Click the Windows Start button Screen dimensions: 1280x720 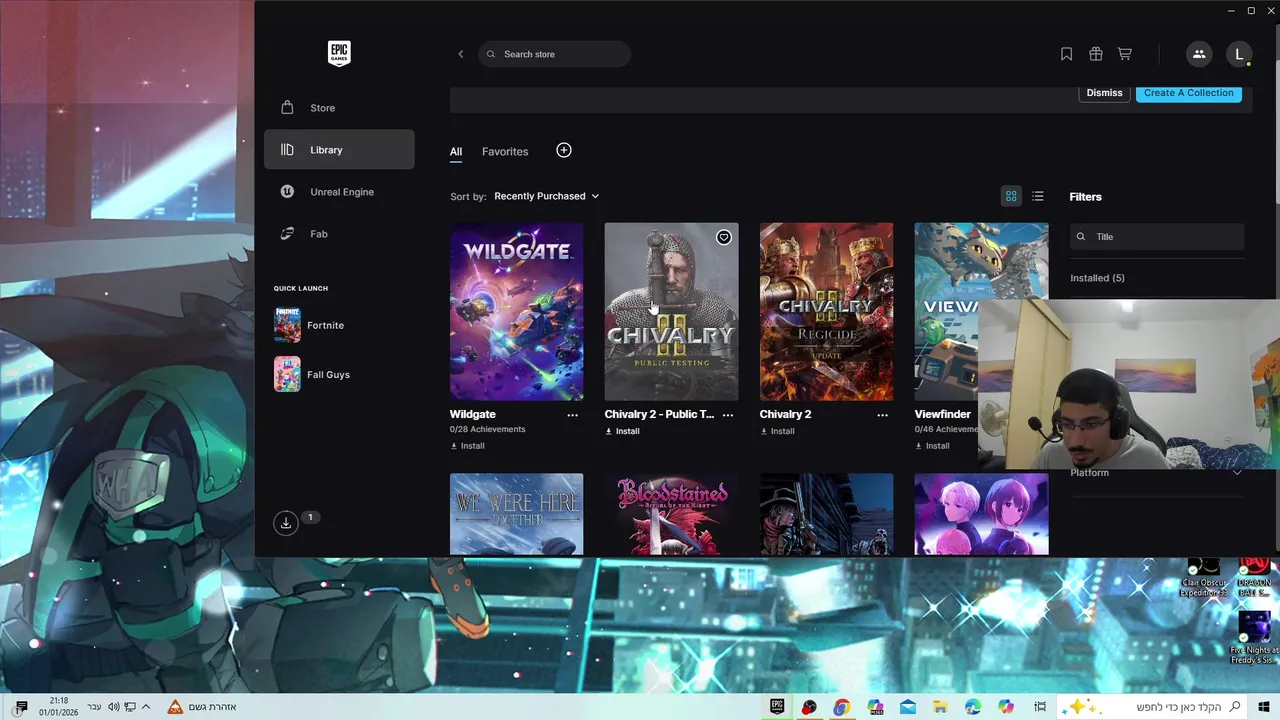coord(1264,706)
